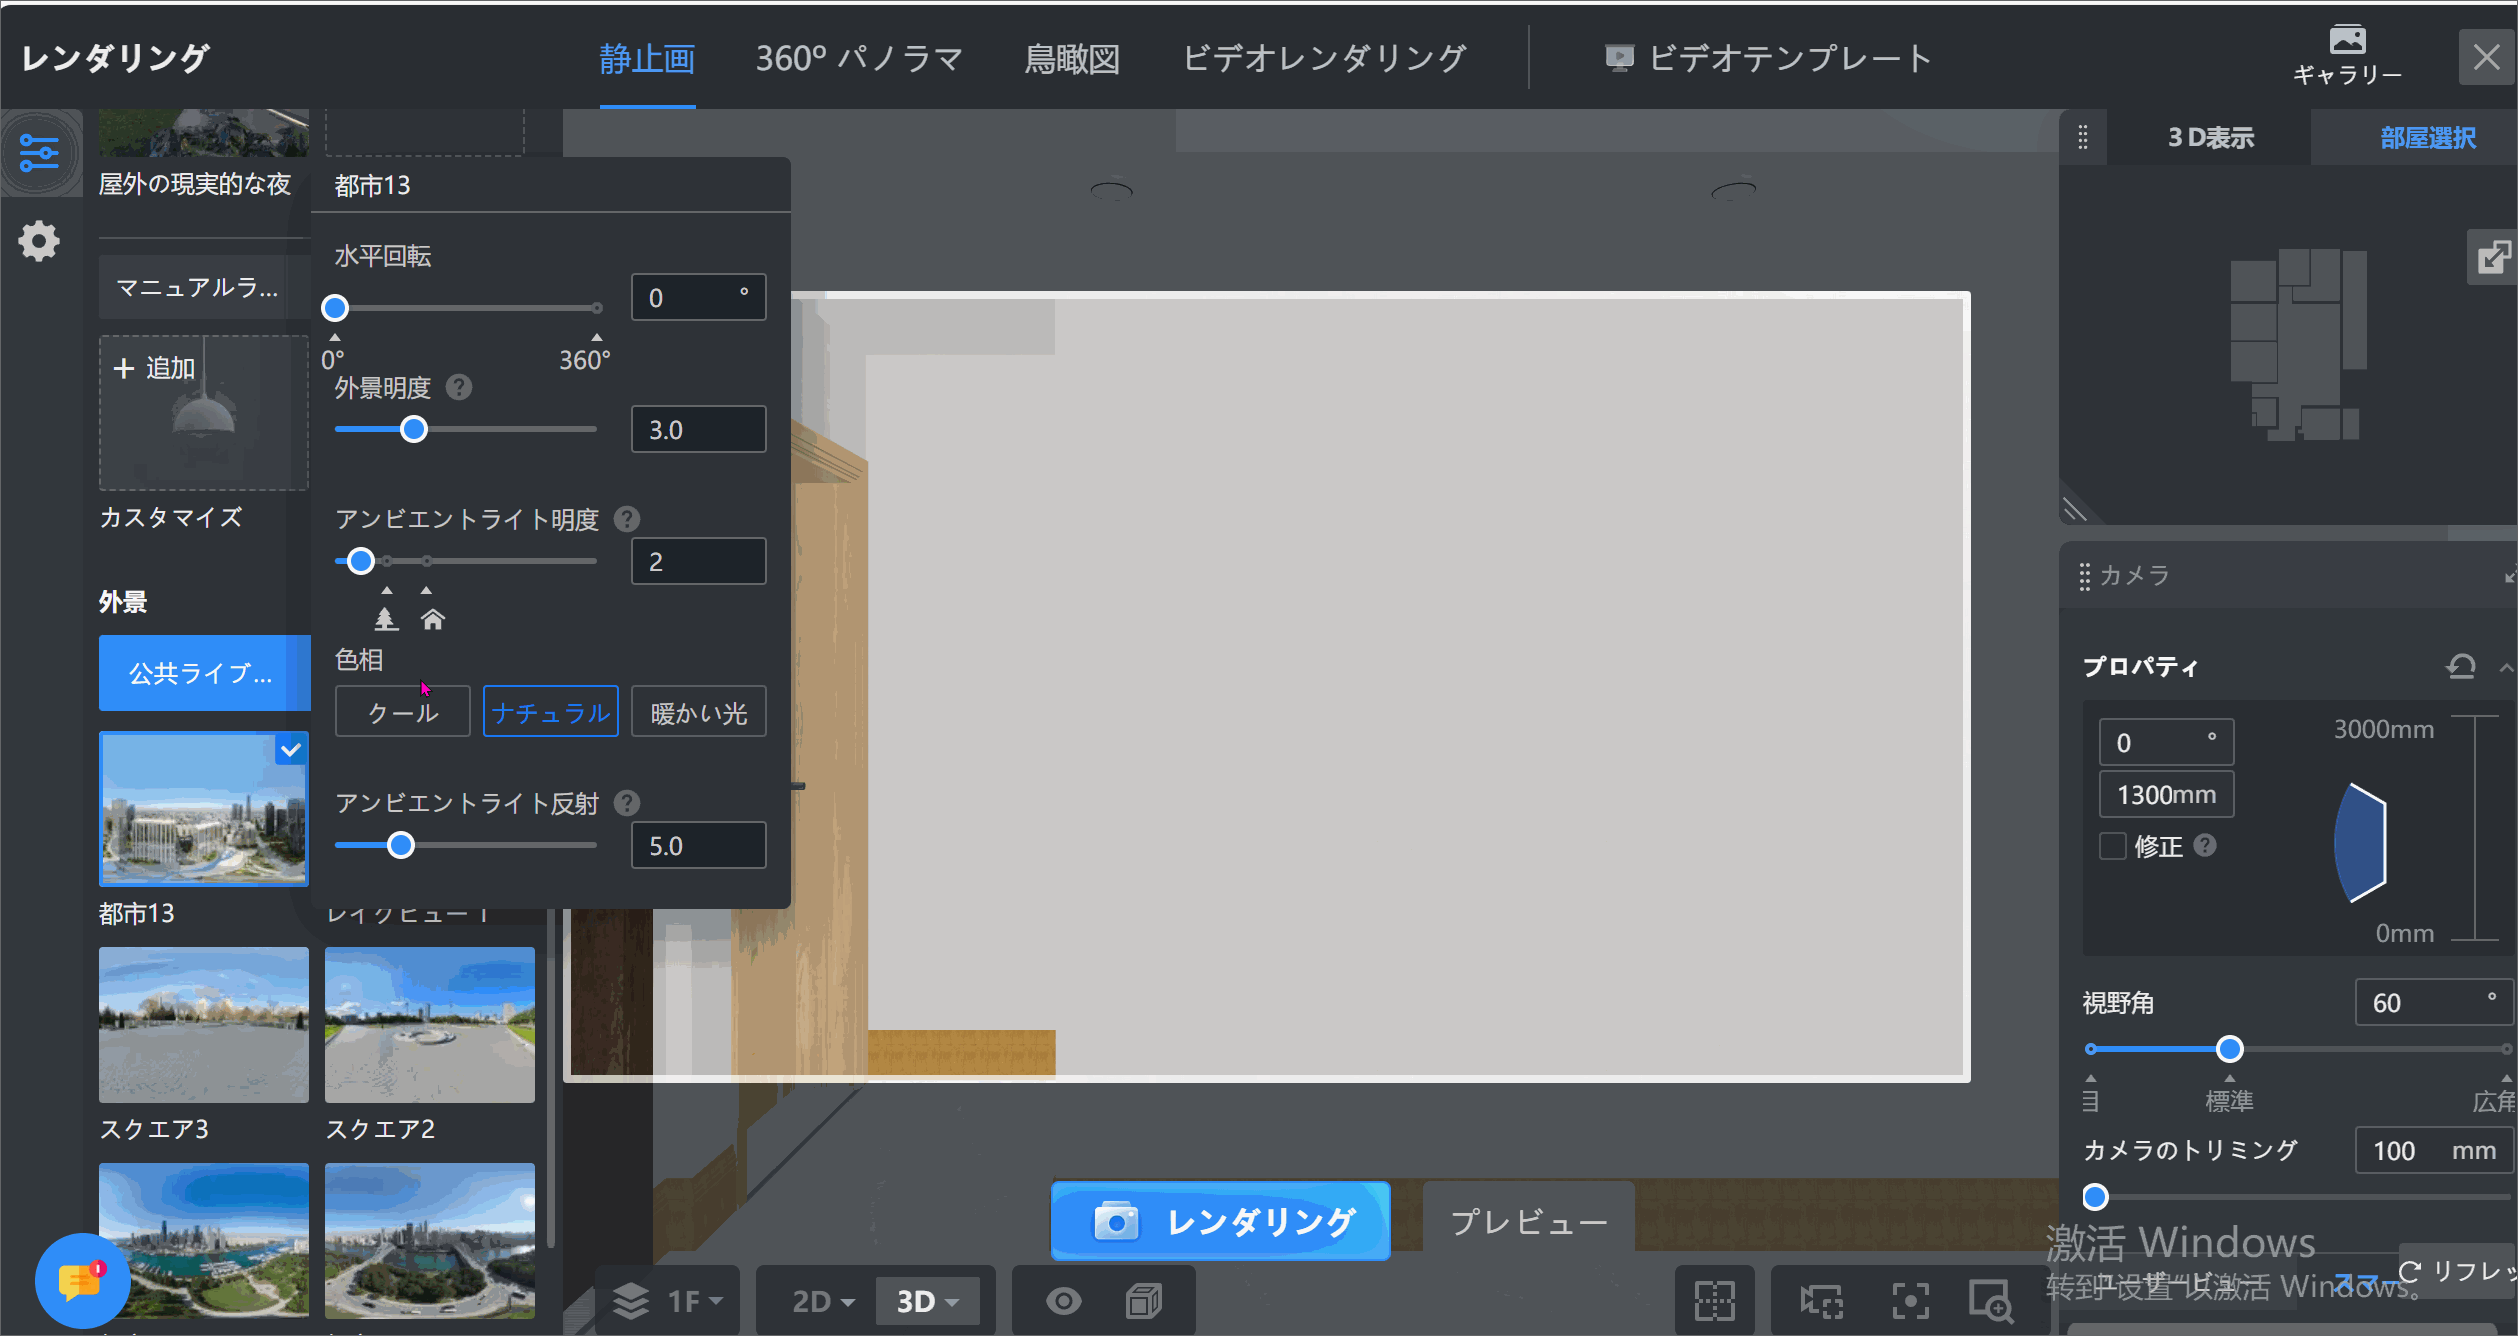Click the camera icon on render button
Screen dimensions: 2518x1336
[1116, 1221]
